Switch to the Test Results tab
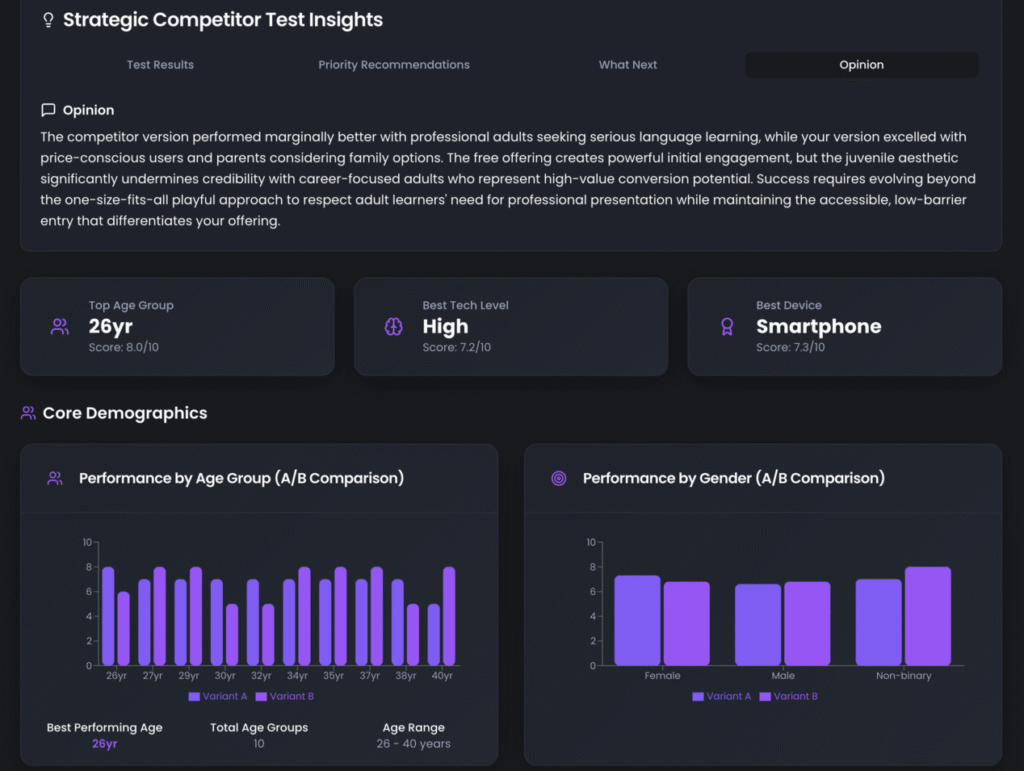The height and width of the screenshot is (771, 1024). [160, 65]
